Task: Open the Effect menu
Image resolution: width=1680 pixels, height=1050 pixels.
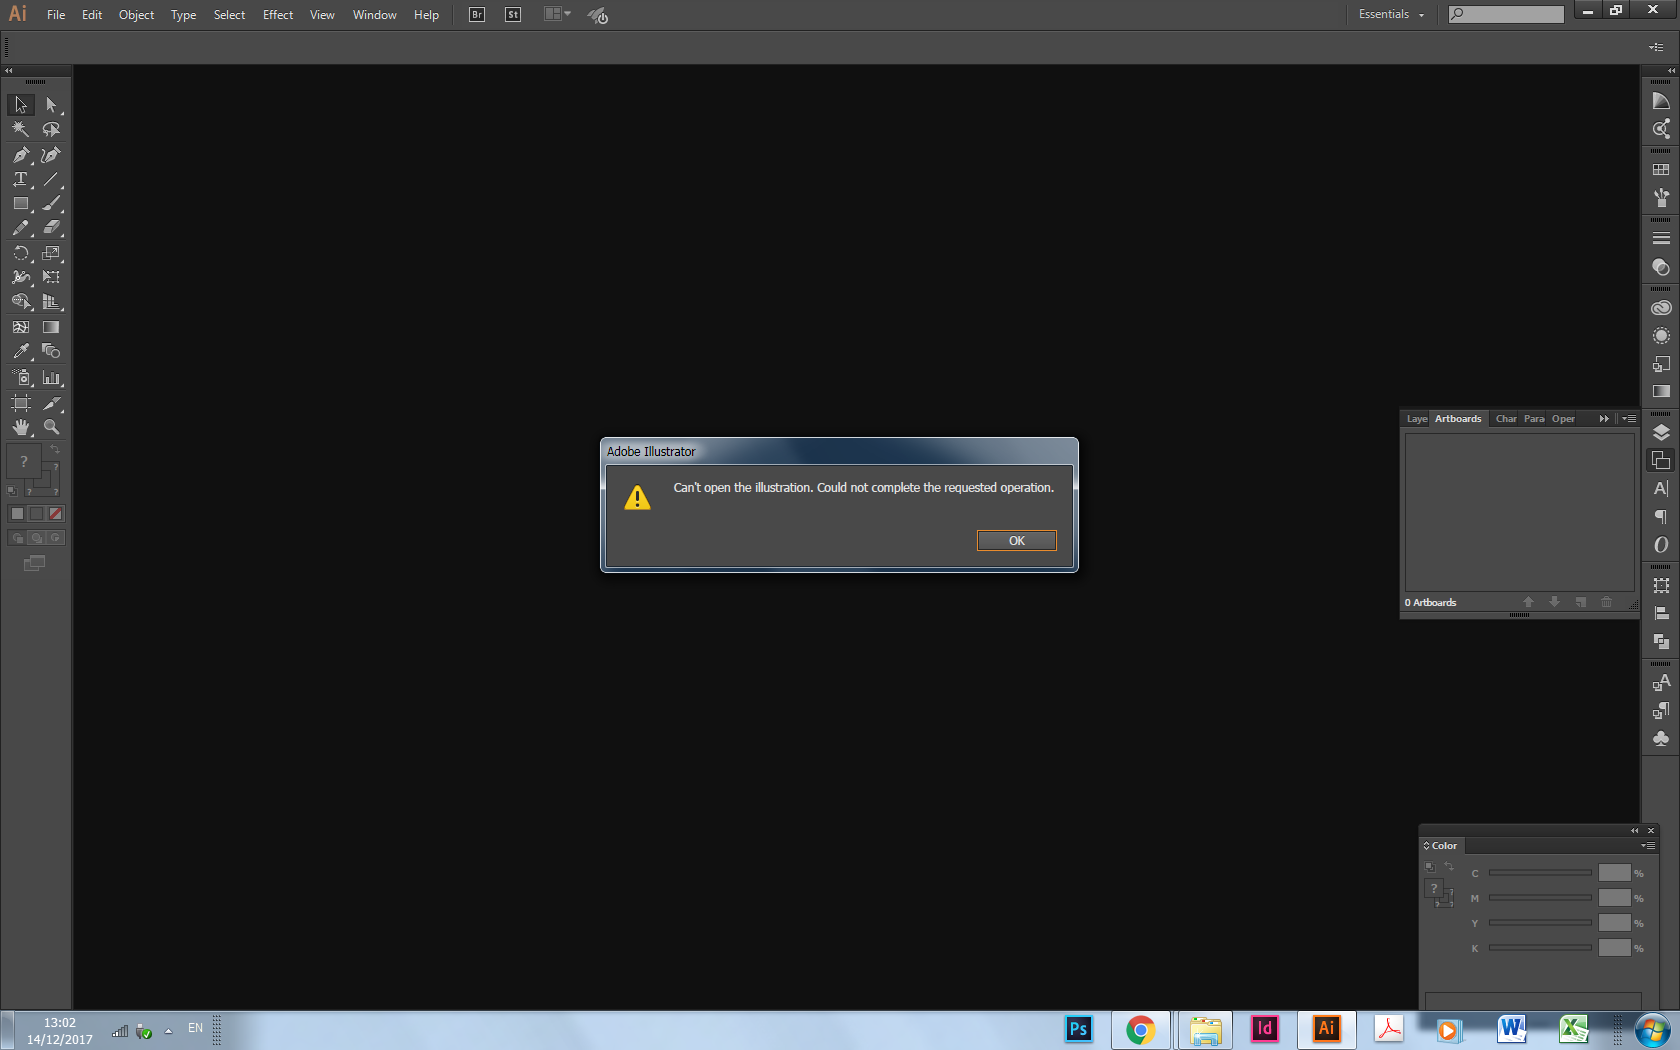Action: tap(278, 15)
